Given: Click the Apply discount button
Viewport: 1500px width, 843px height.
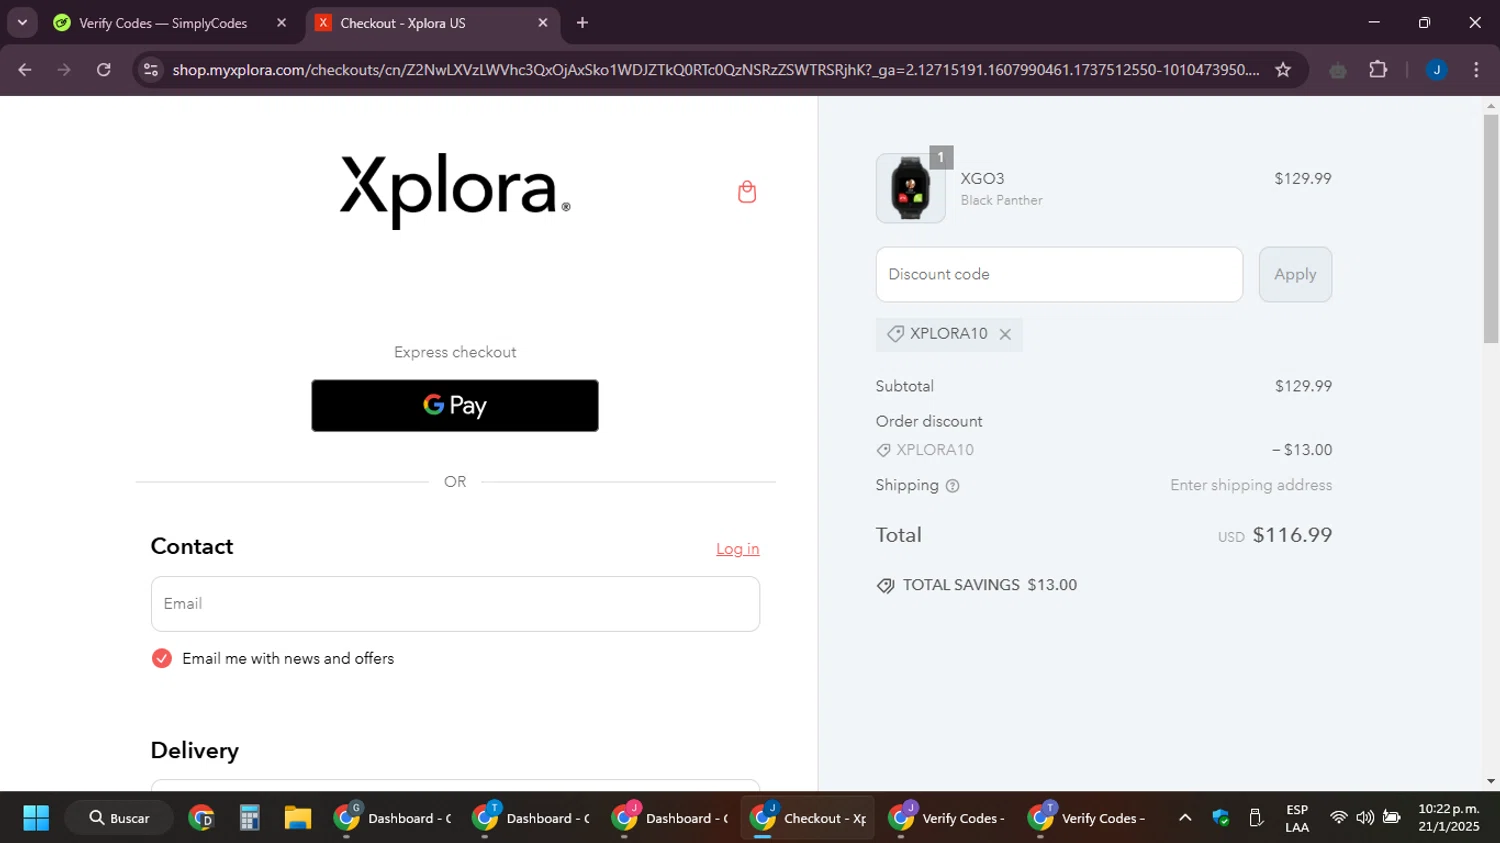Looking at the screenshot, I should 1295,274.
